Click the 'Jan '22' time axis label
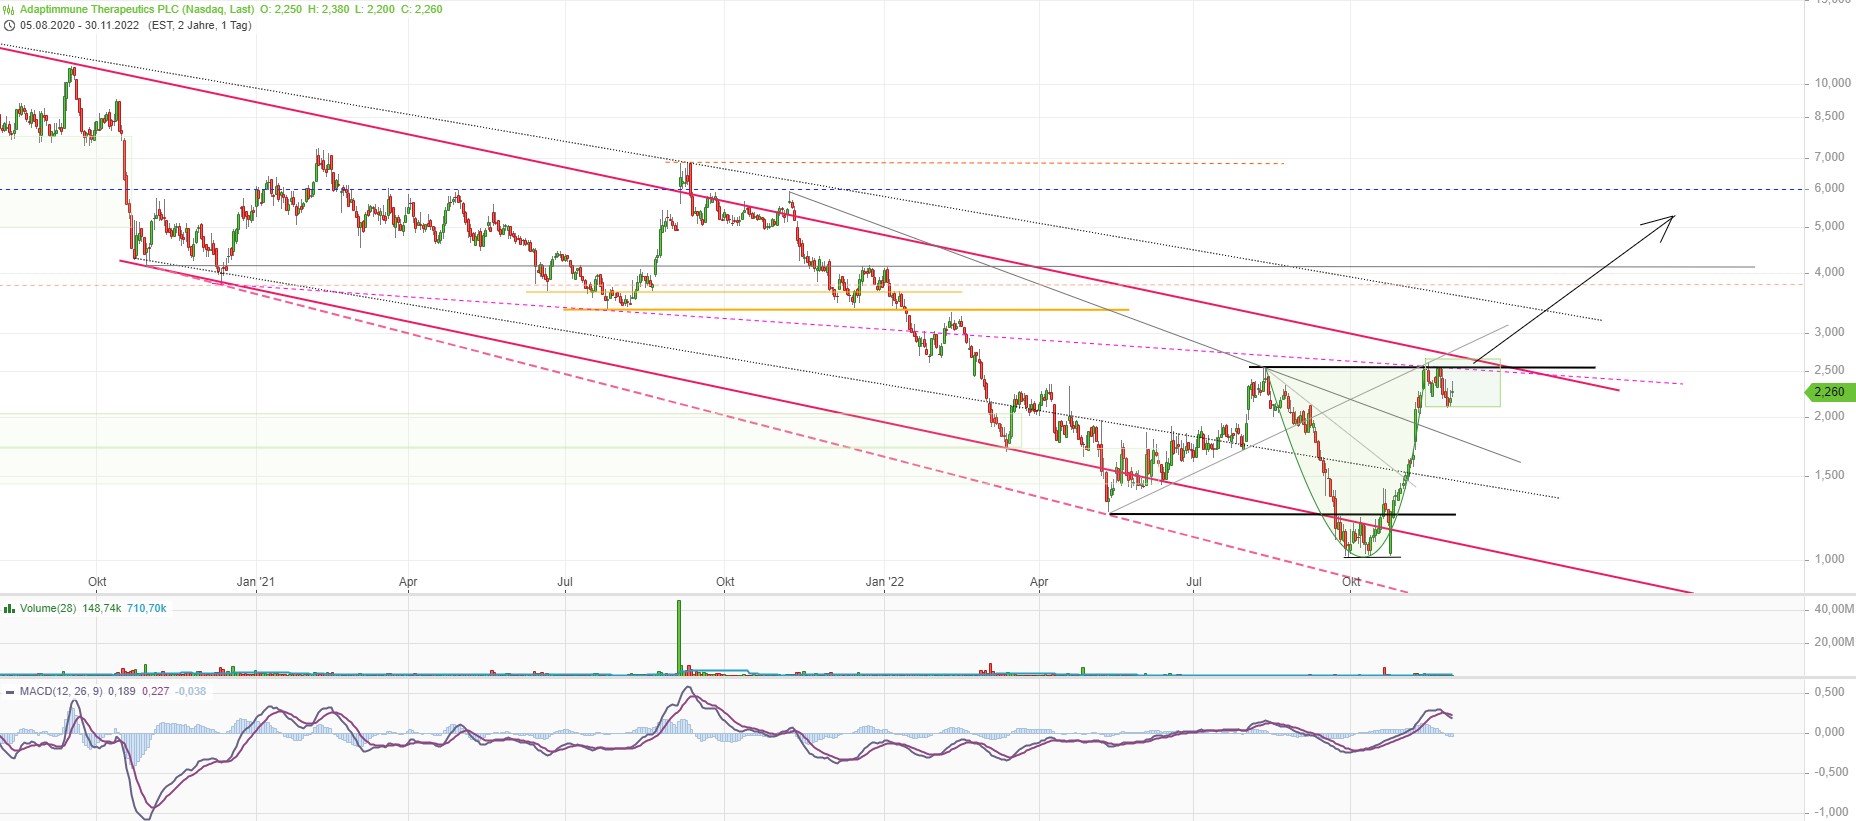Viewport: 1856px width, 821px height. (x=885, y=582)
